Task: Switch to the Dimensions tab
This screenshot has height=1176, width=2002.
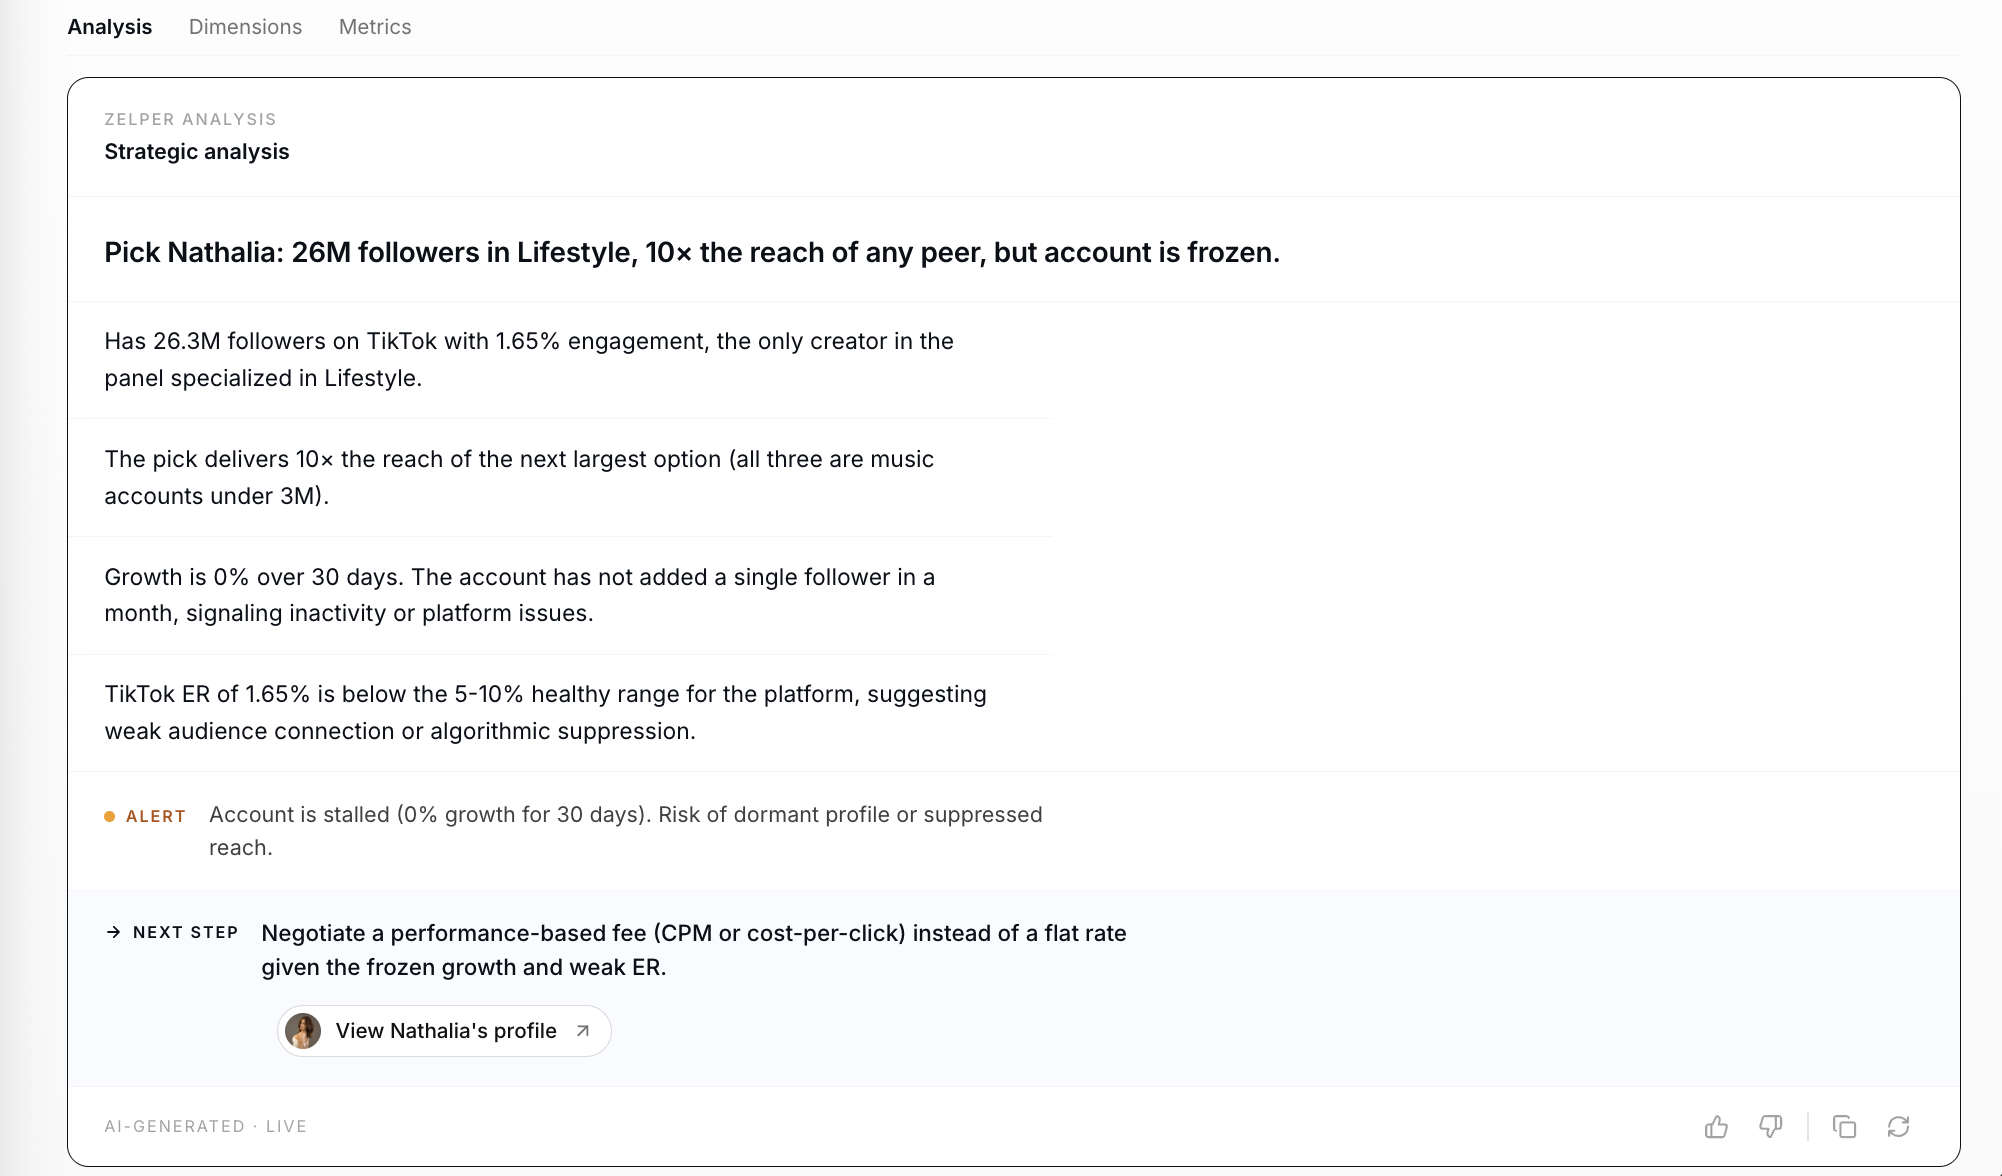Action: point(245,27)
